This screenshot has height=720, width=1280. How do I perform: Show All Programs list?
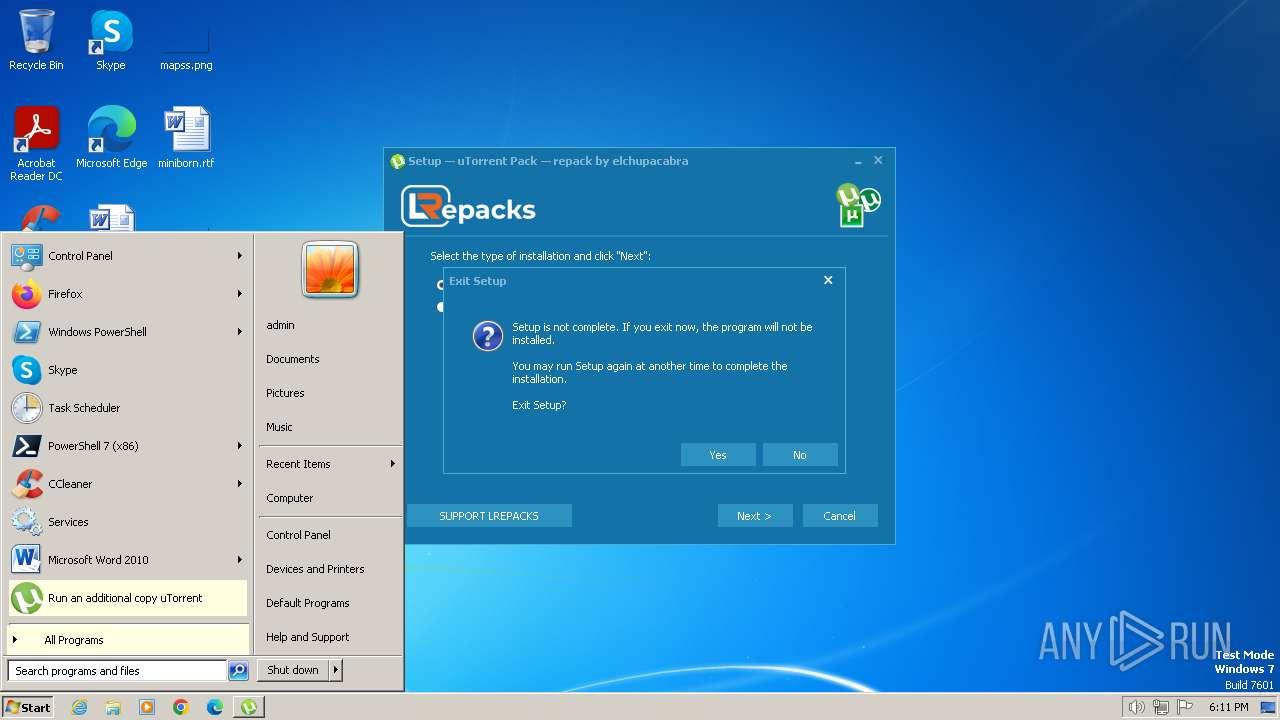click(127, 640)
